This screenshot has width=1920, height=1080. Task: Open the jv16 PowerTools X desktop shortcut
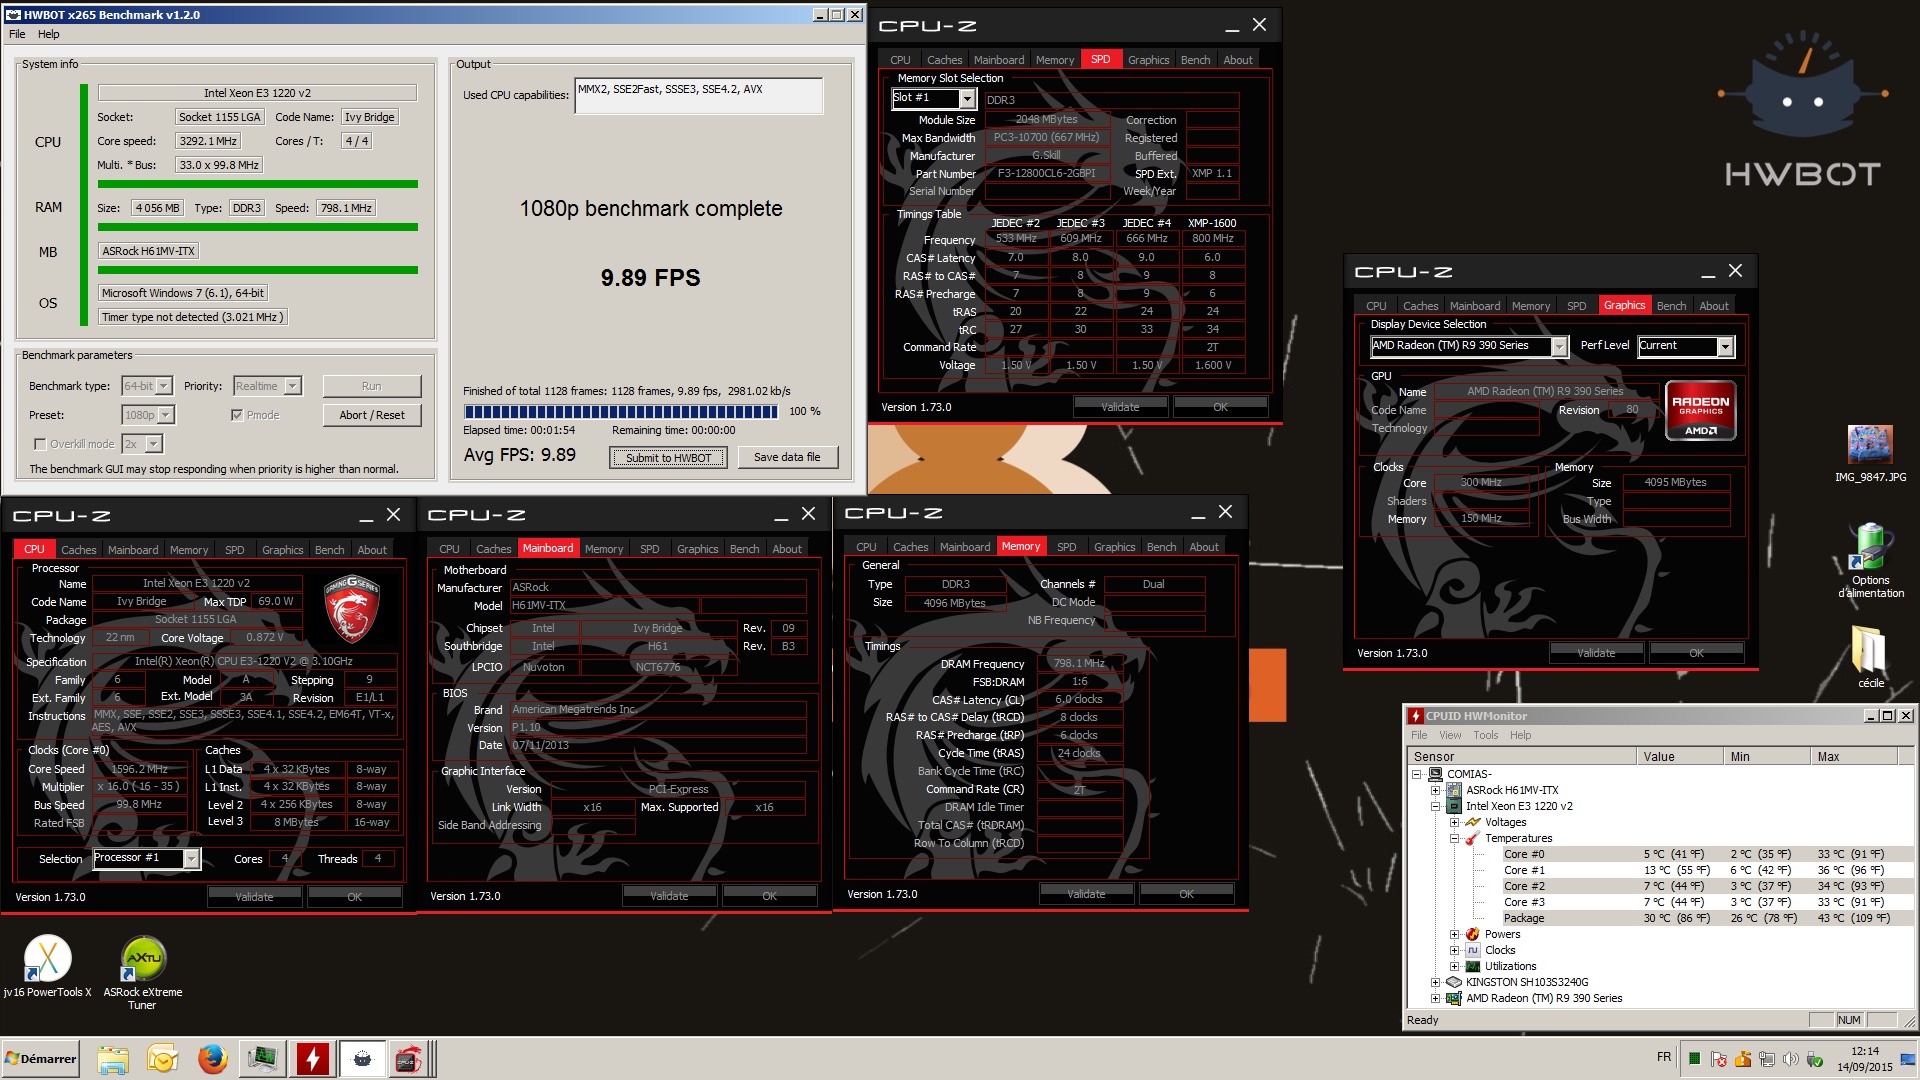tap(47, 966)
